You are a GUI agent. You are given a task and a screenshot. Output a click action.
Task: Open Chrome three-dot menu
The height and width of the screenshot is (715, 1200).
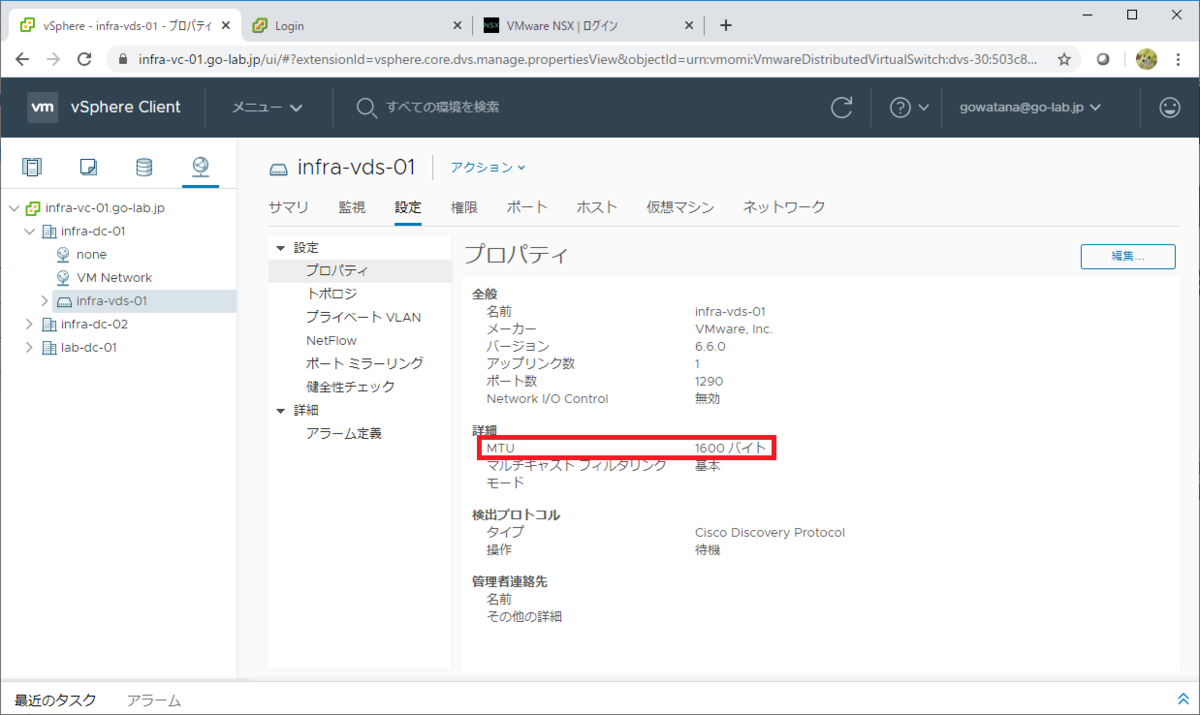pyautogui.click(x=1180, y=59)
